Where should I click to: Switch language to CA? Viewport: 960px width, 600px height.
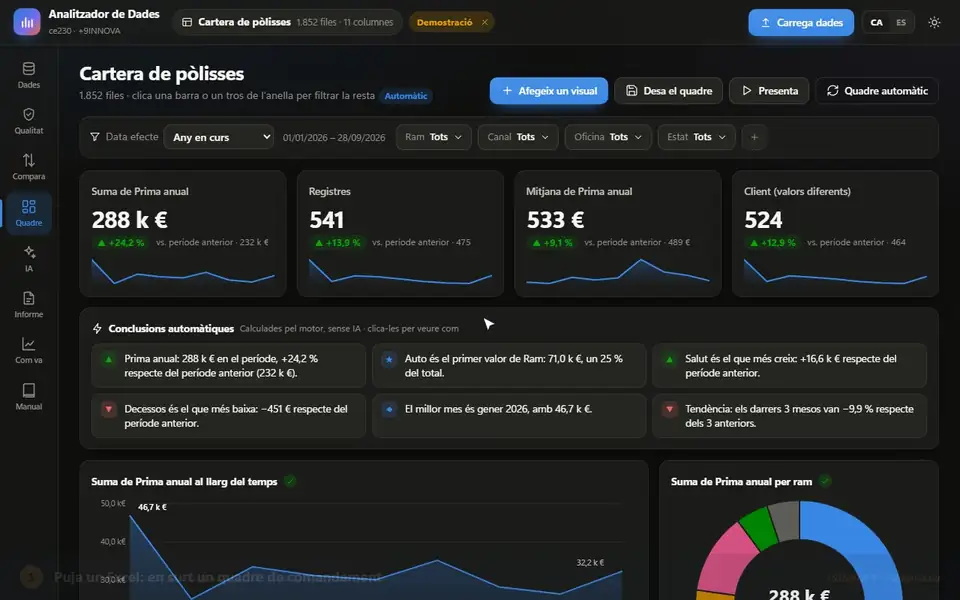tap(877, 23)
